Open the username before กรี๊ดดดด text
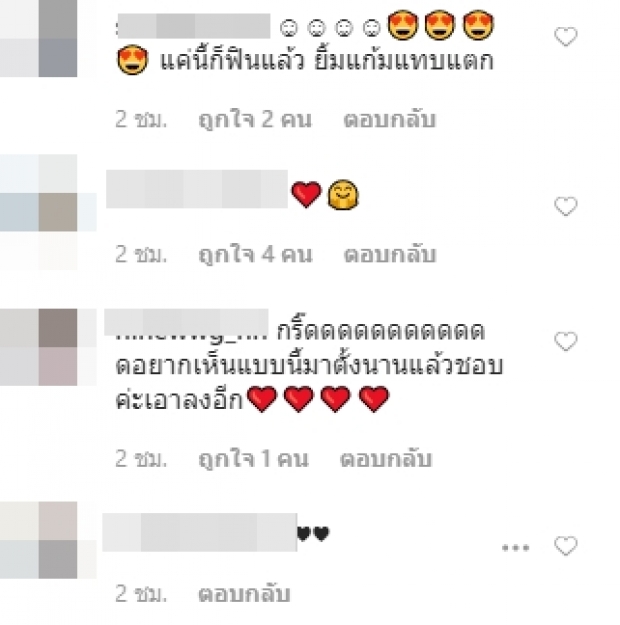 click(186, 323)
